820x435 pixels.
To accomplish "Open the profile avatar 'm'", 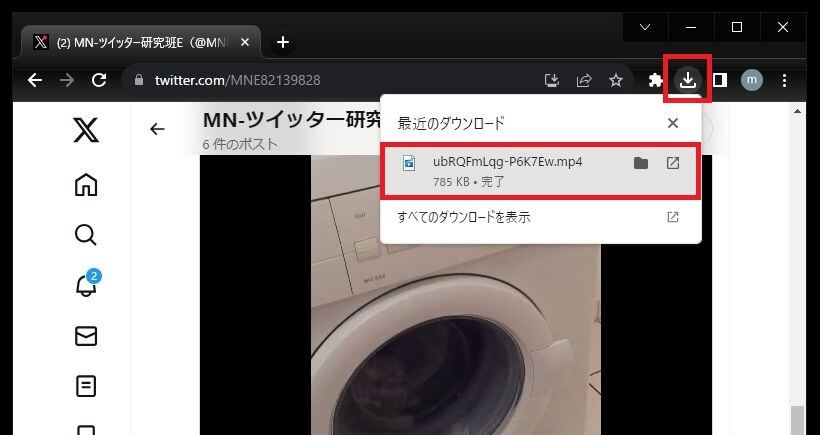I will (751, 80).
